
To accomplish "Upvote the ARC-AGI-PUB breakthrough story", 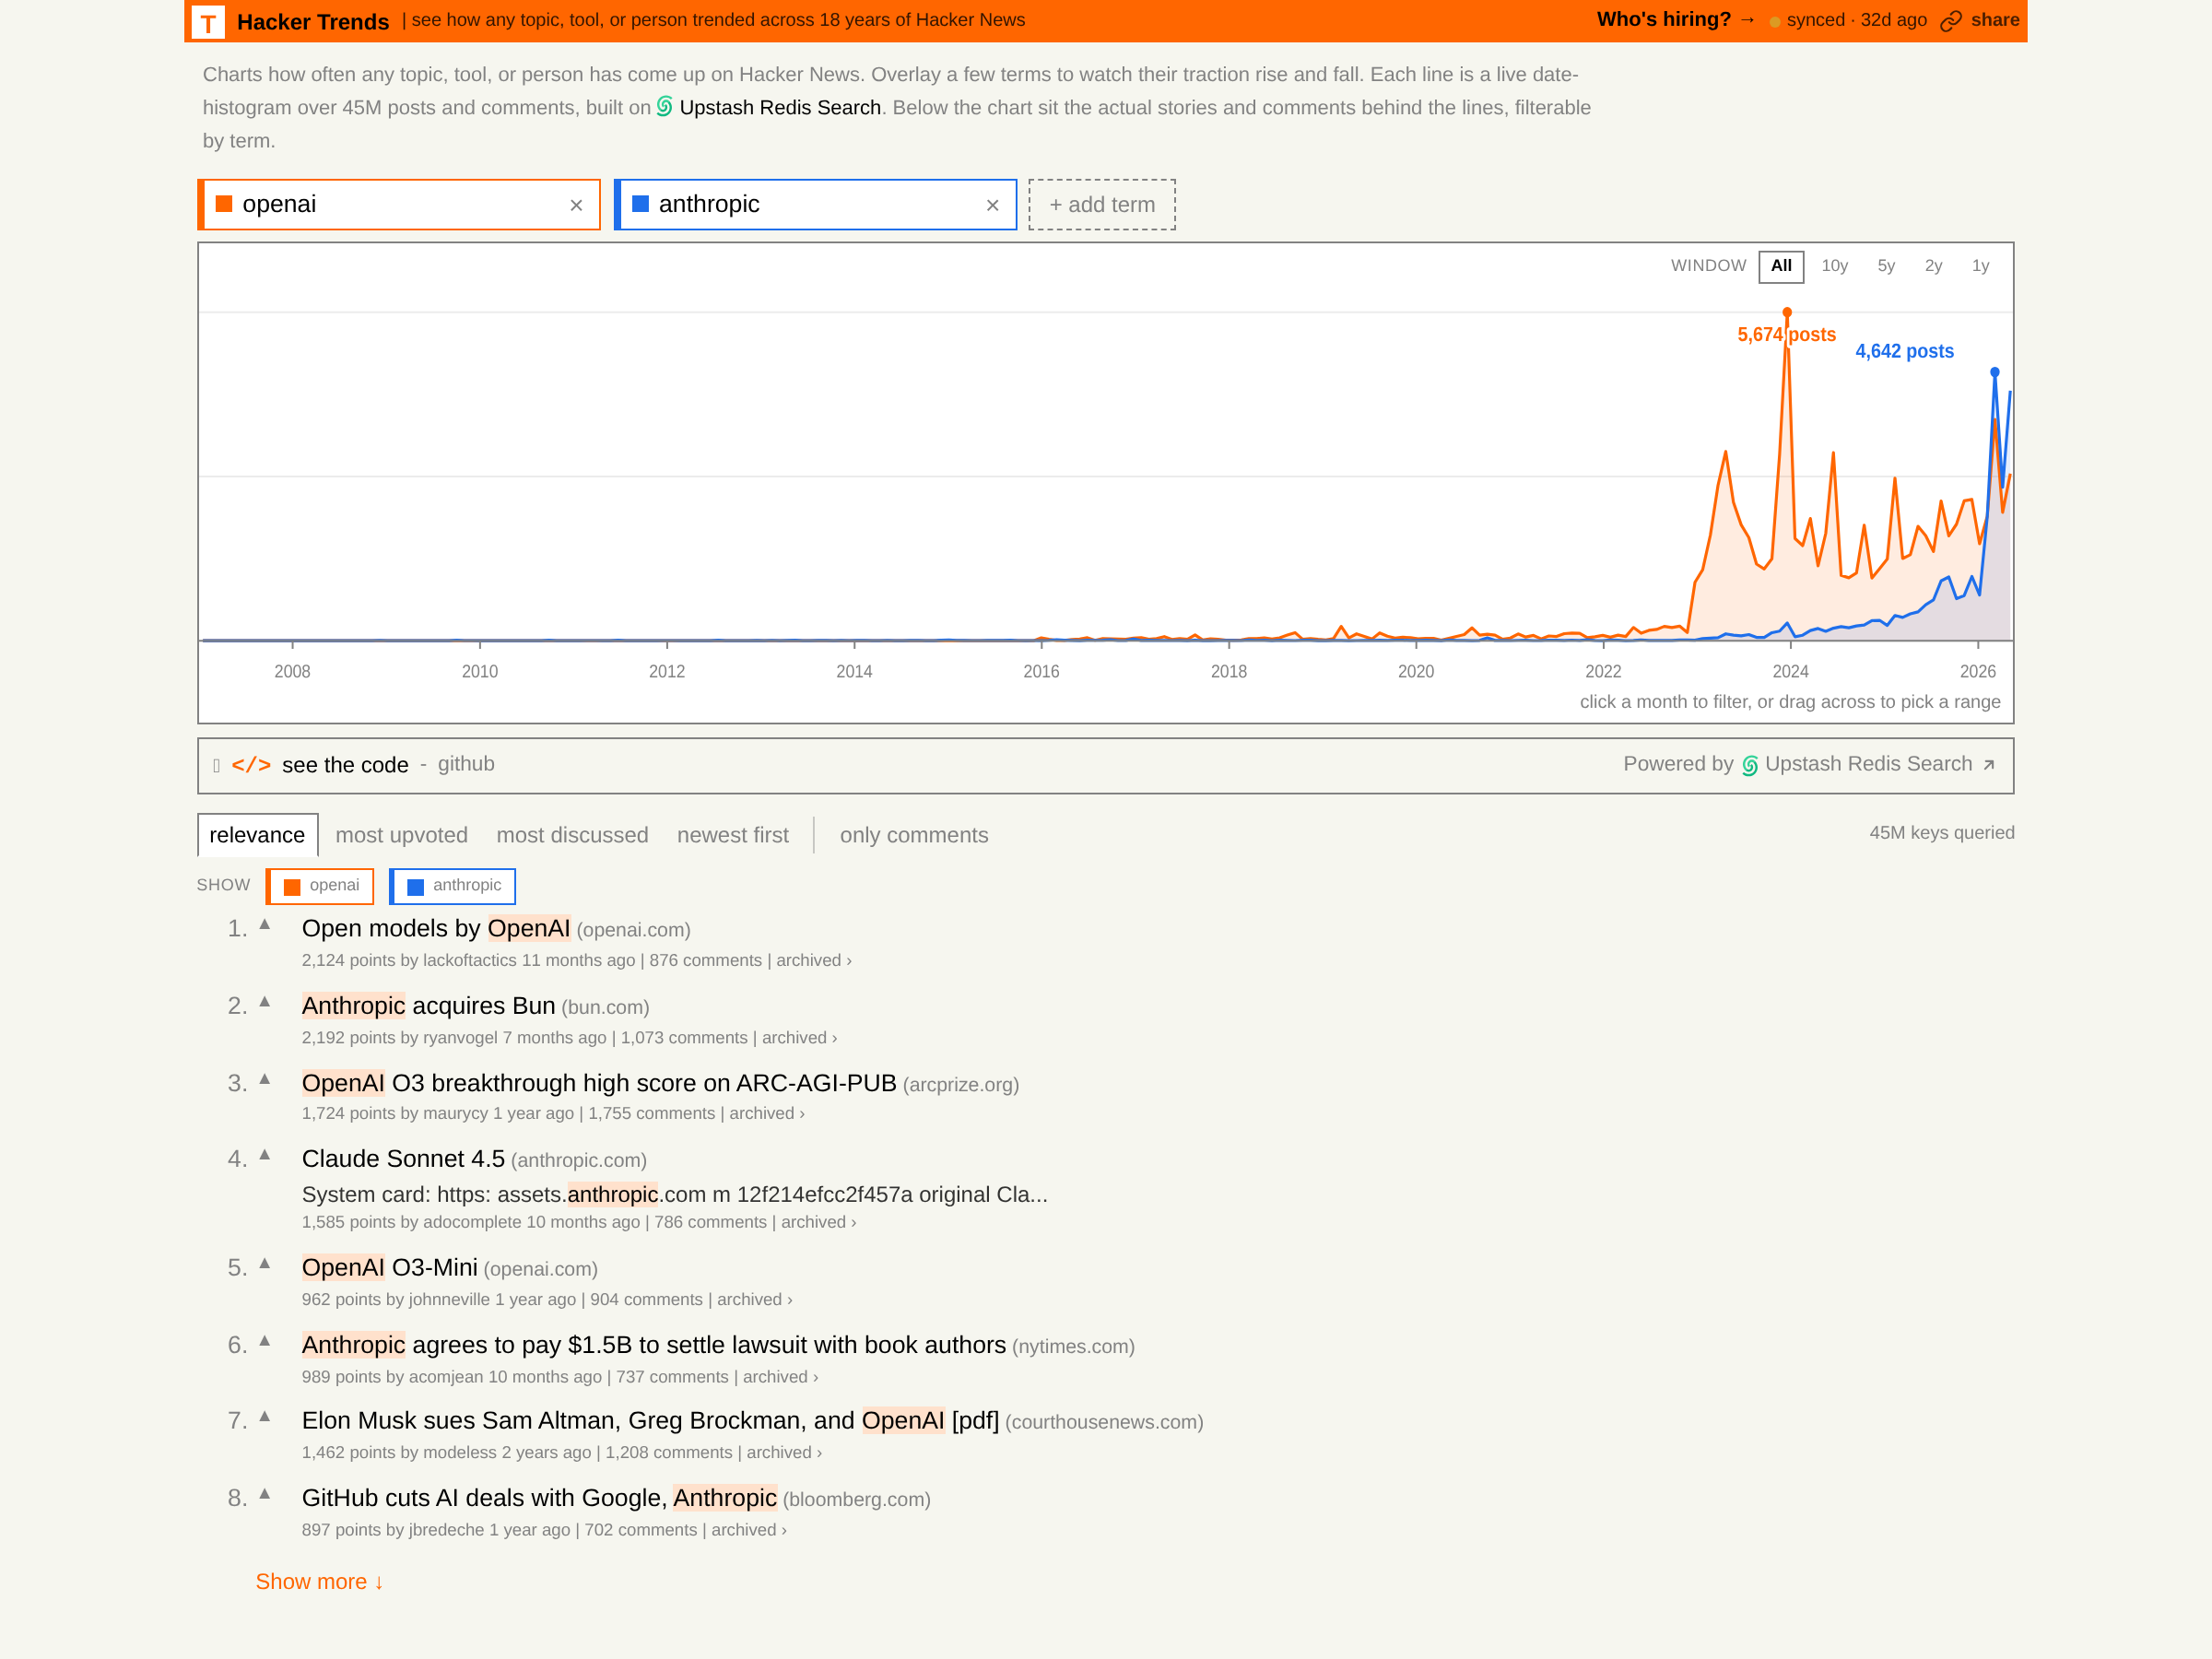I will 265,1078.
